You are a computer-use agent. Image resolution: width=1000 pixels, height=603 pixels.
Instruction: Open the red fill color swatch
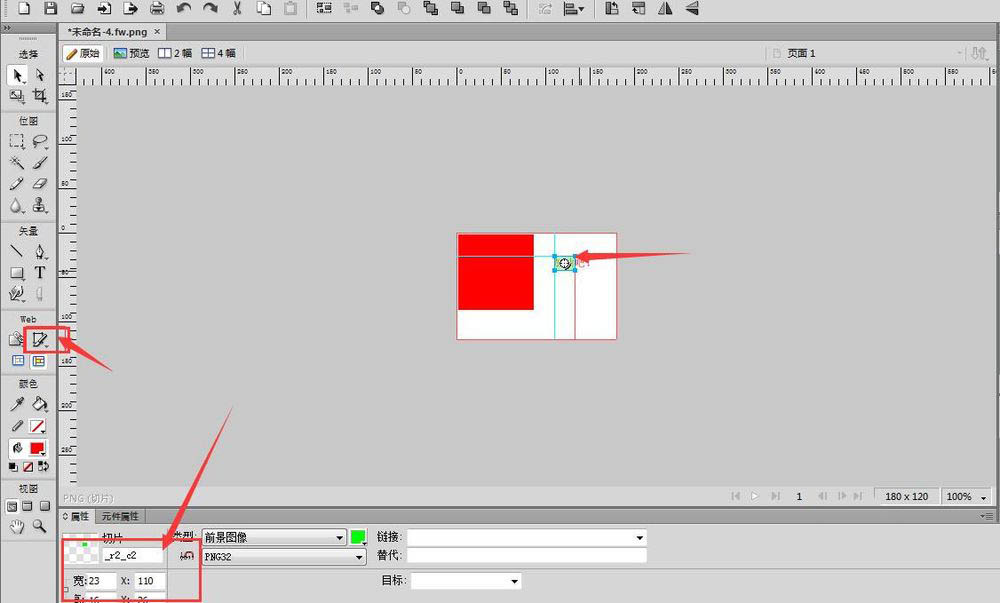tap(38, 448)
